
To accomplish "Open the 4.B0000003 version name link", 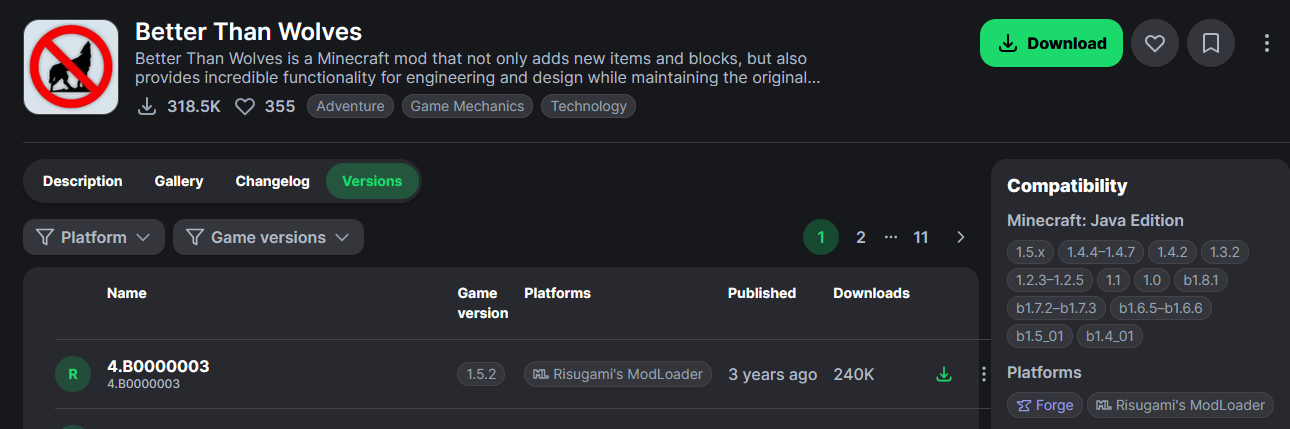I will click(158, 366).
